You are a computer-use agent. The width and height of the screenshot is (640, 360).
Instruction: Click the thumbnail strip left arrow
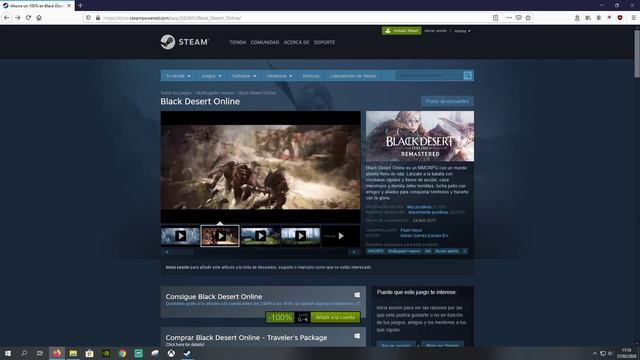click(166, 252)
